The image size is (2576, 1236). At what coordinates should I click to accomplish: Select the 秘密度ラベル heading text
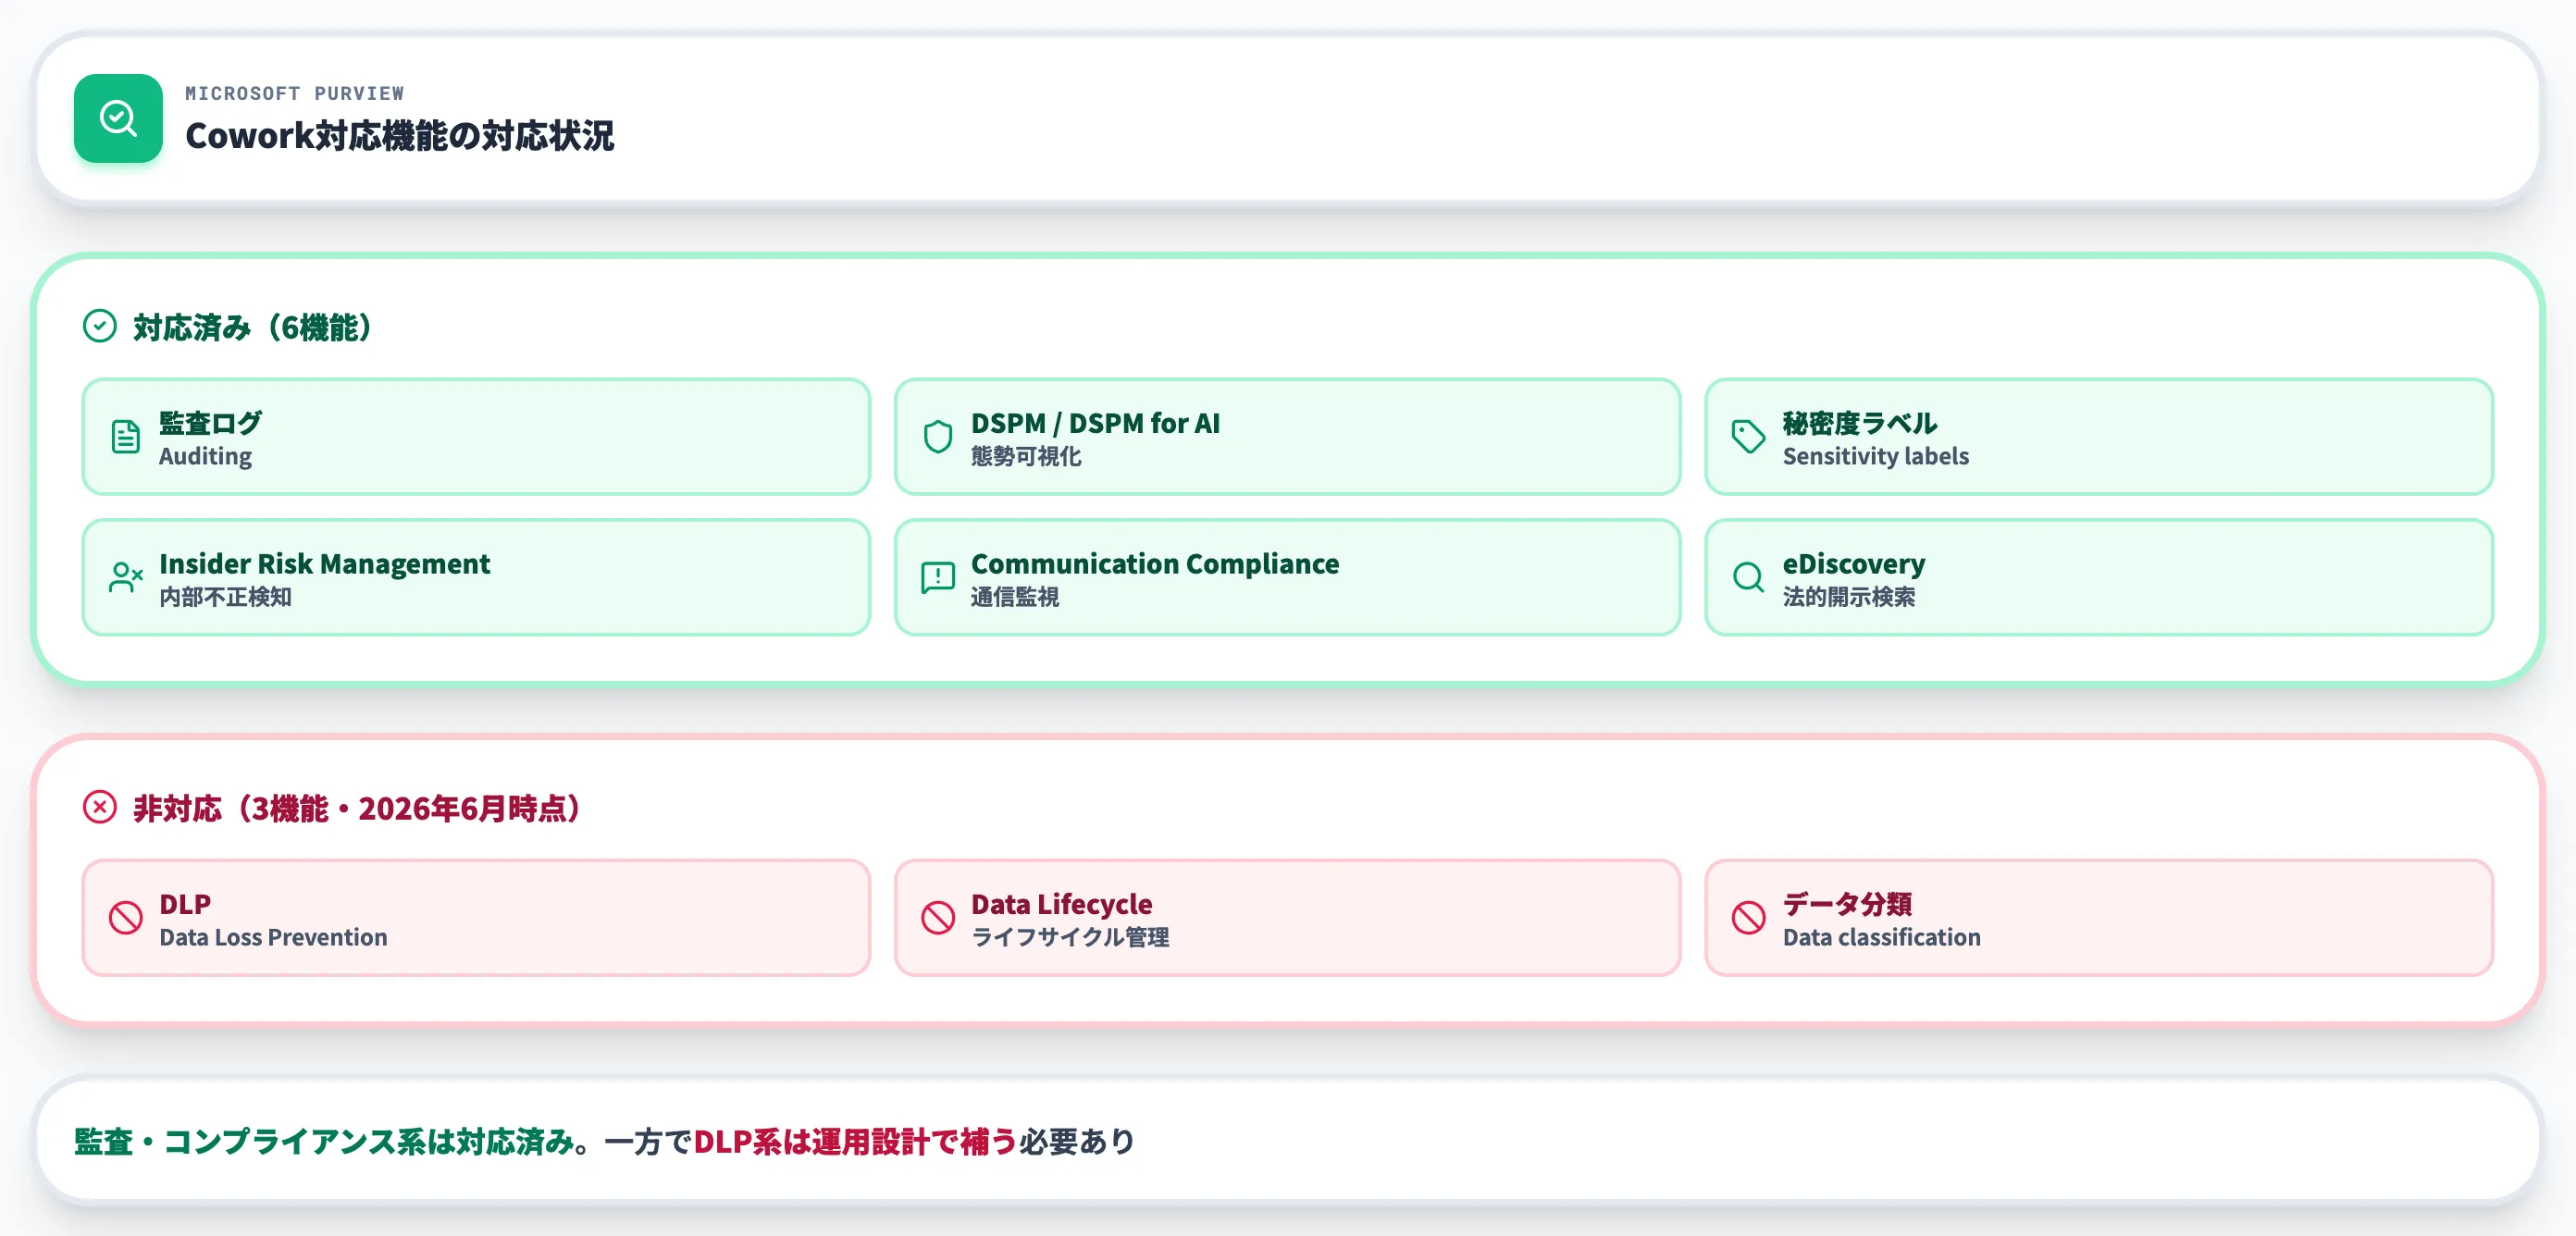click(x=1860, y=423)
